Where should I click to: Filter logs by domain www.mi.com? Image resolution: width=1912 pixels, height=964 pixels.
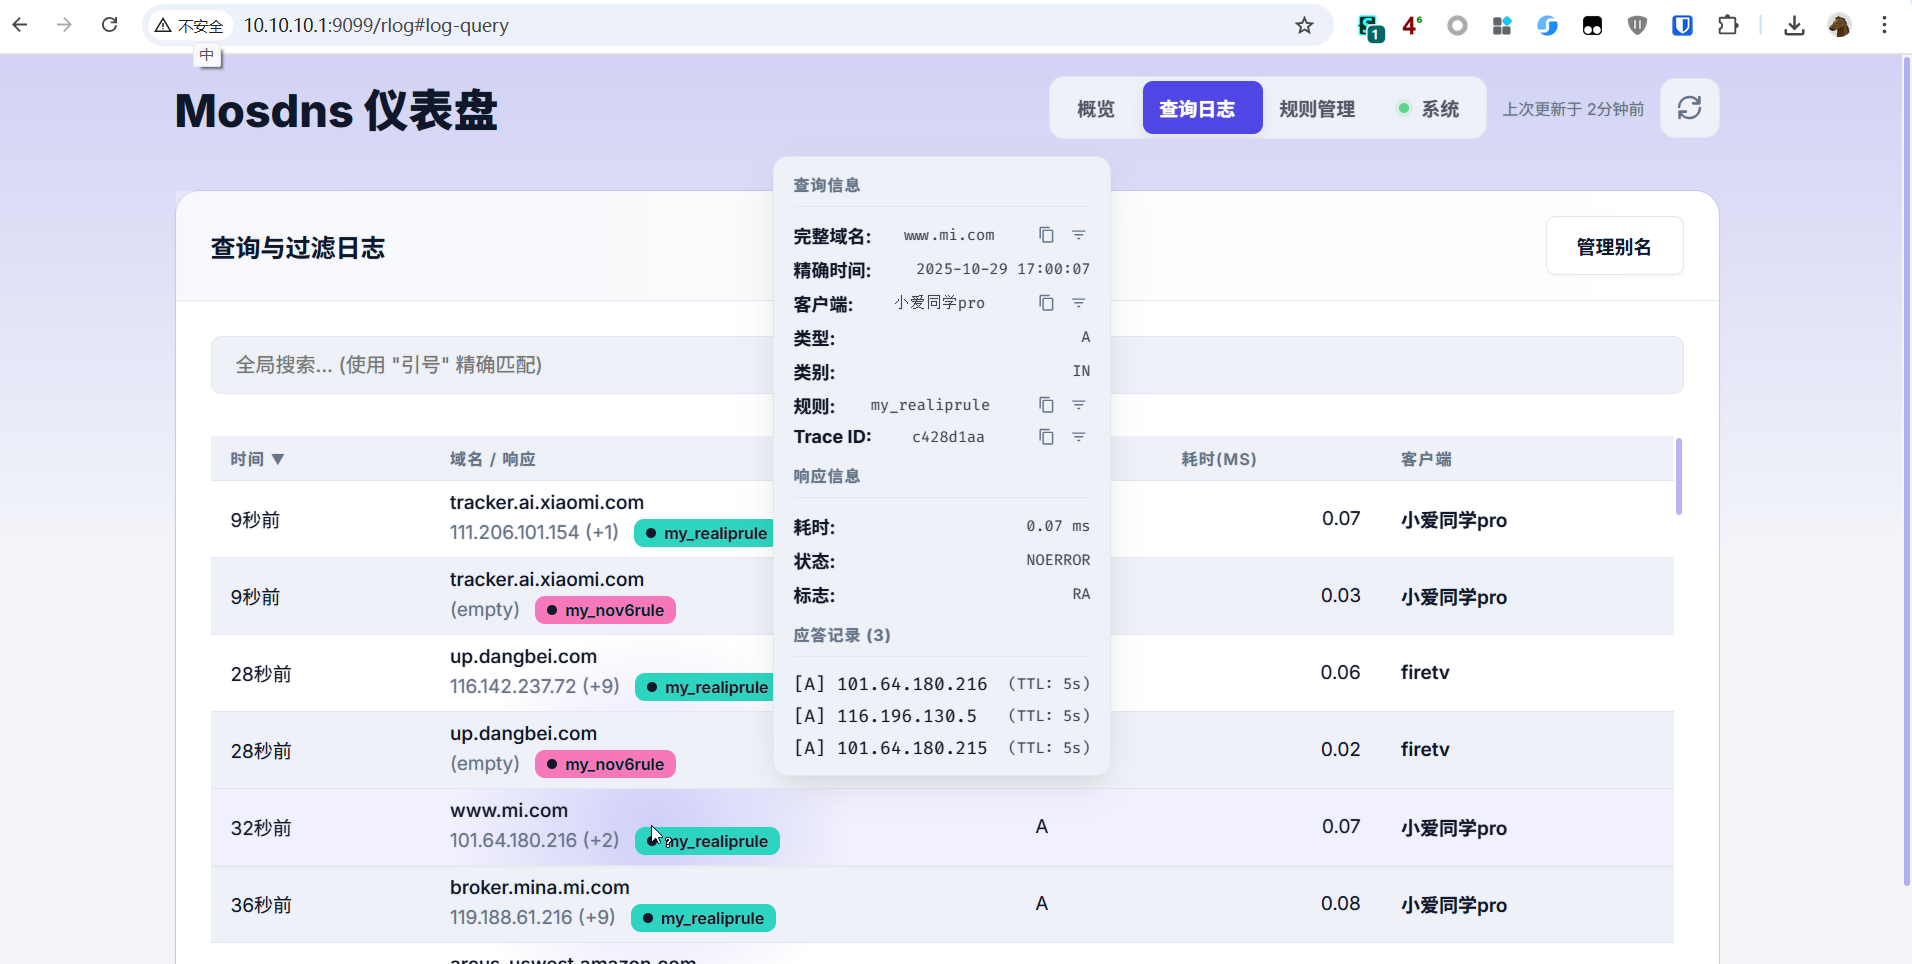(1079, 235)
